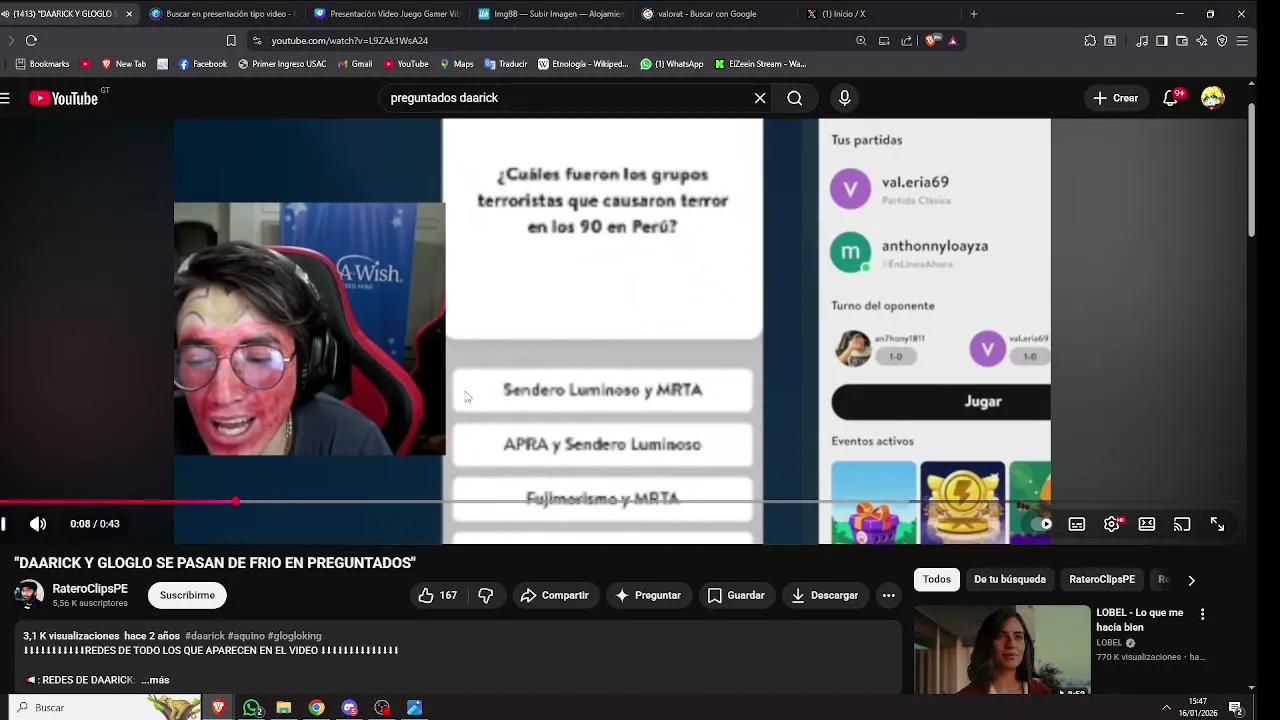Open zoom control in address bar
The image size is (1280, 720).
point(861,41)
